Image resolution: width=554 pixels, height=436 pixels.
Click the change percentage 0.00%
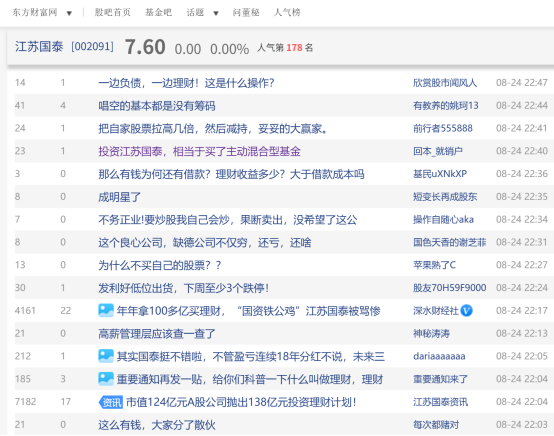tap(229, 49)
